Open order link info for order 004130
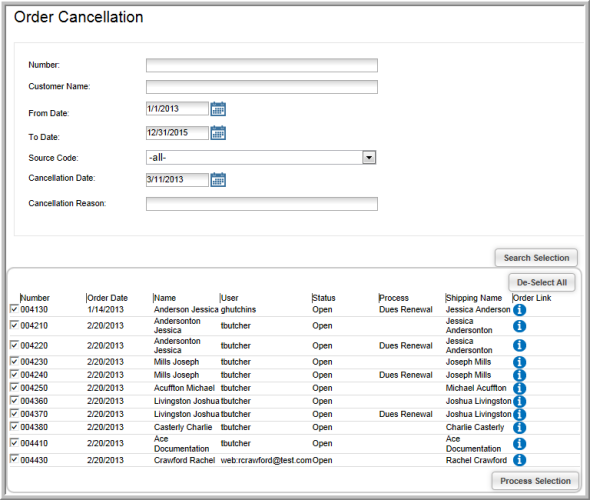 pos(519,310)
